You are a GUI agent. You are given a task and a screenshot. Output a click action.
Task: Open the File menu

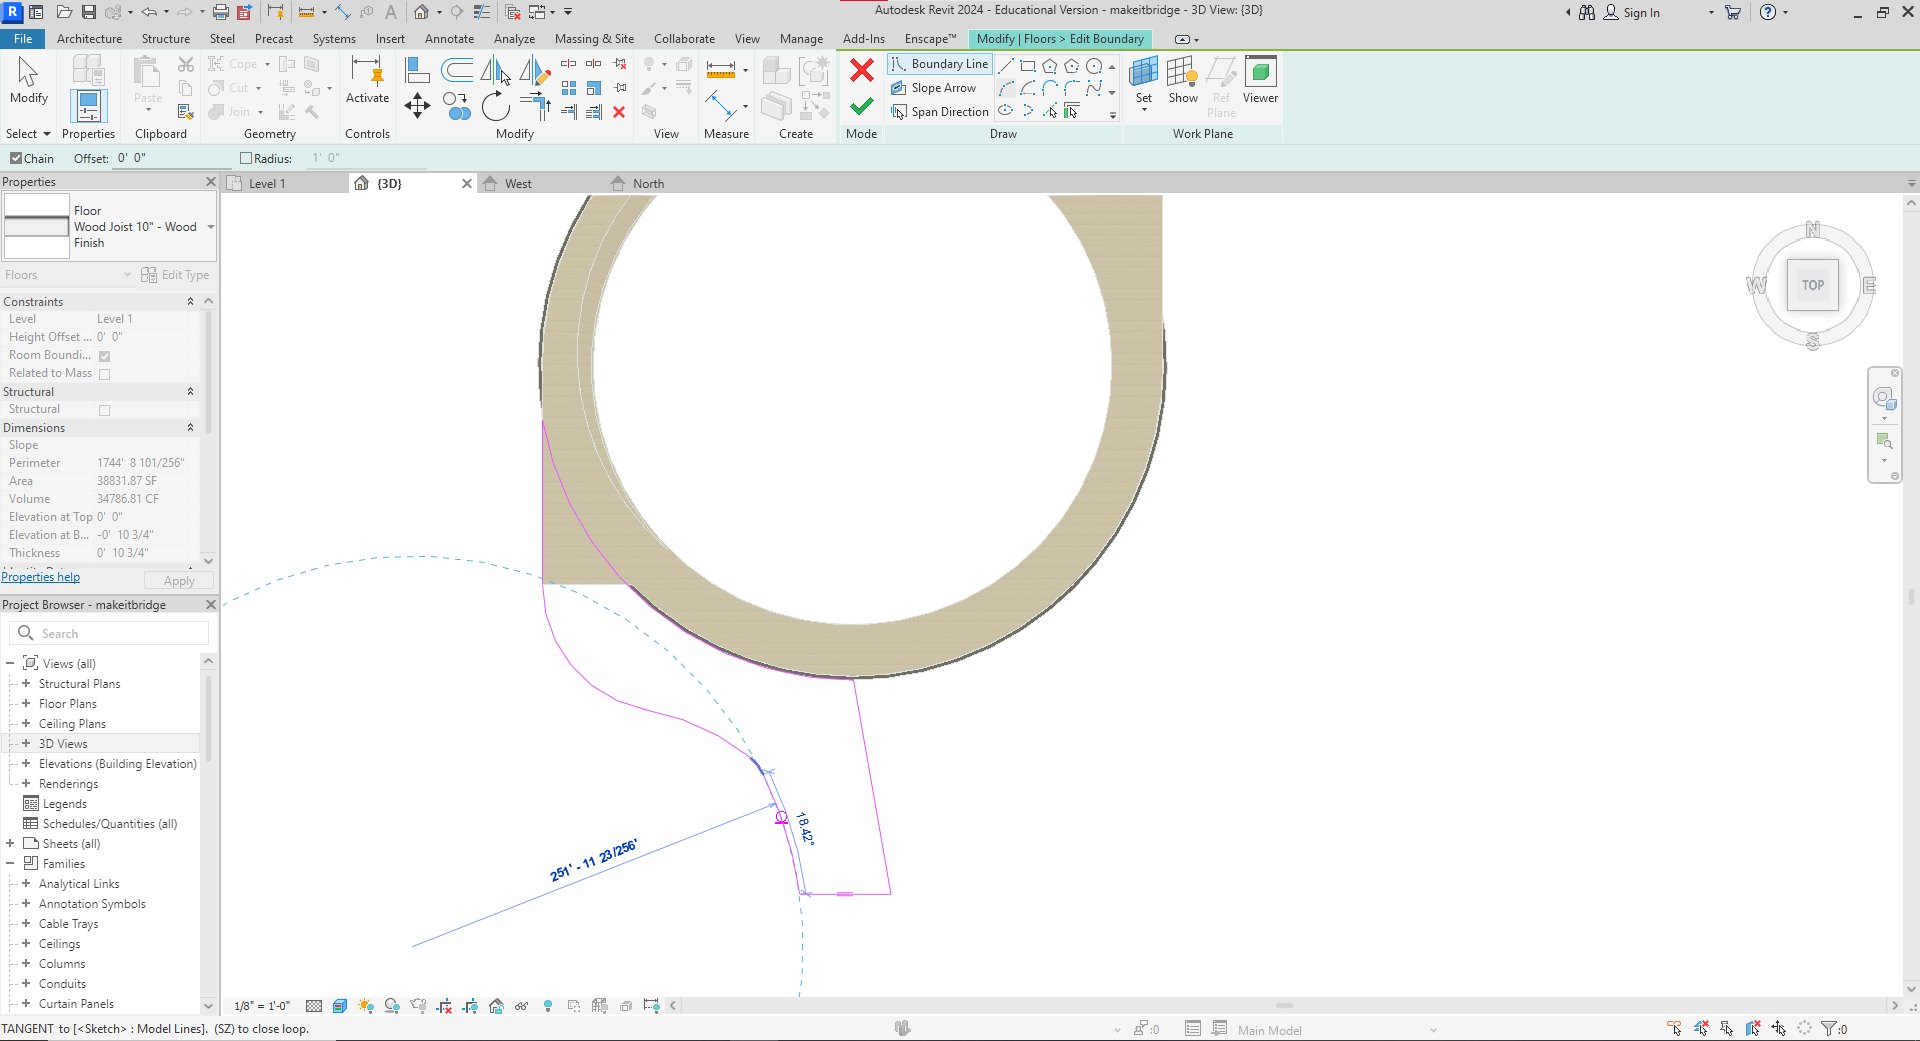tap(23, 39)
